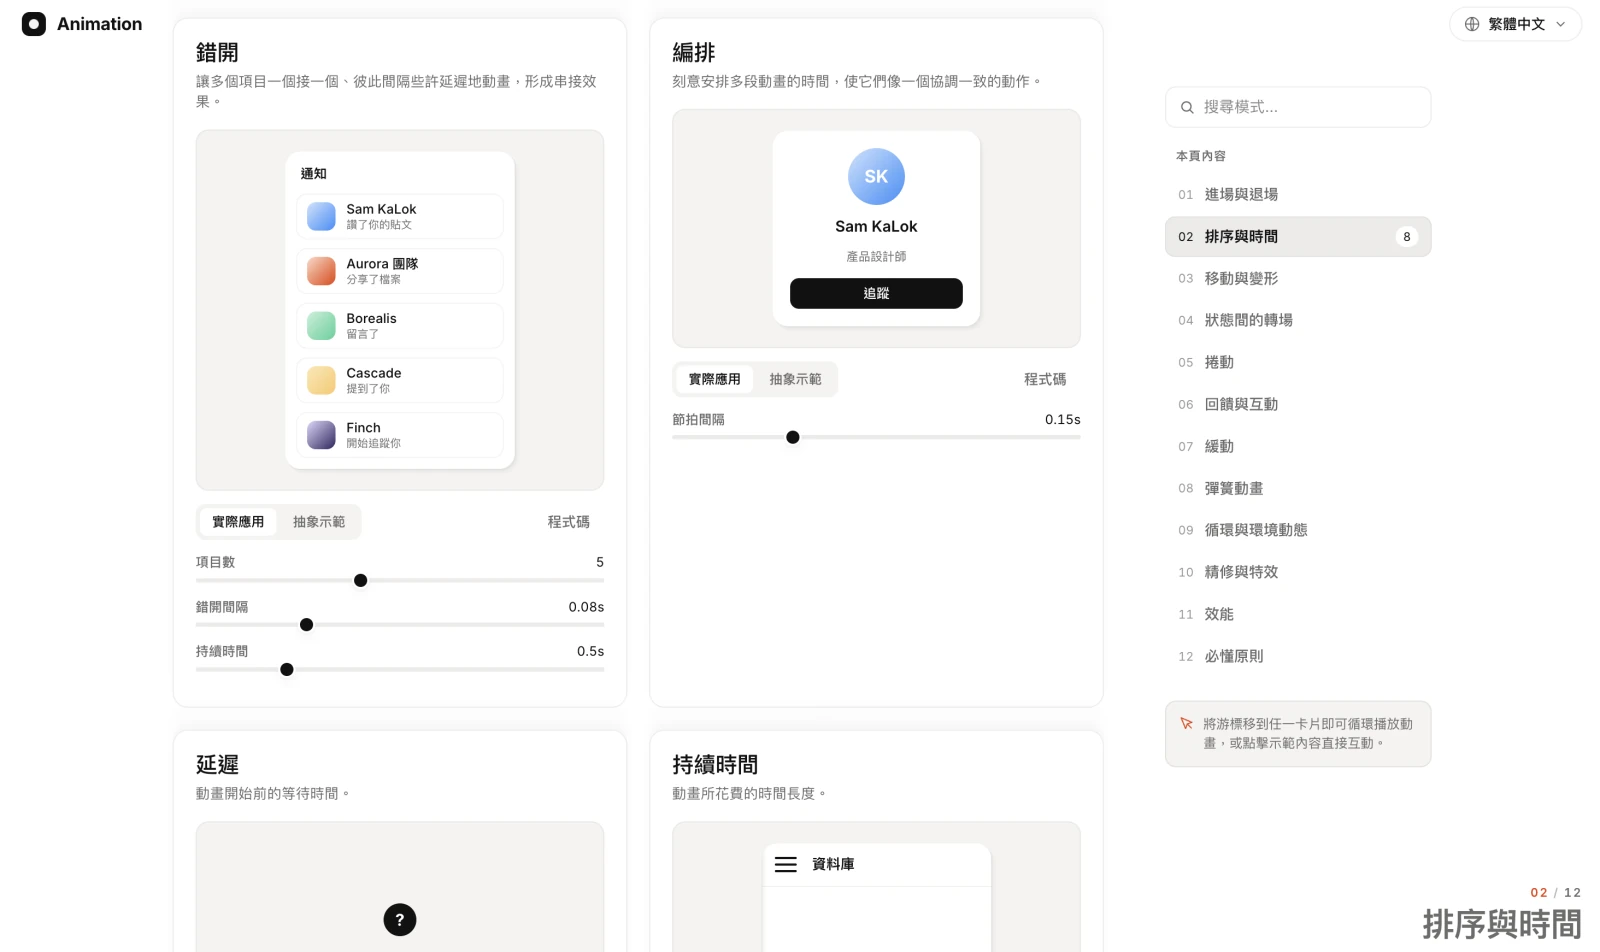Click the 錯開 card heading
This screenshot has width=1600, height=952.
tap(217, 53)
